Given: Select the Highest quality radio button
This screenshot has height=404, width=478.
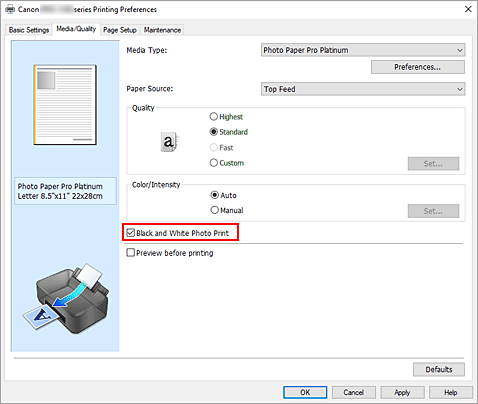Looking at the screenshot, I should click(x=214, y=117).
